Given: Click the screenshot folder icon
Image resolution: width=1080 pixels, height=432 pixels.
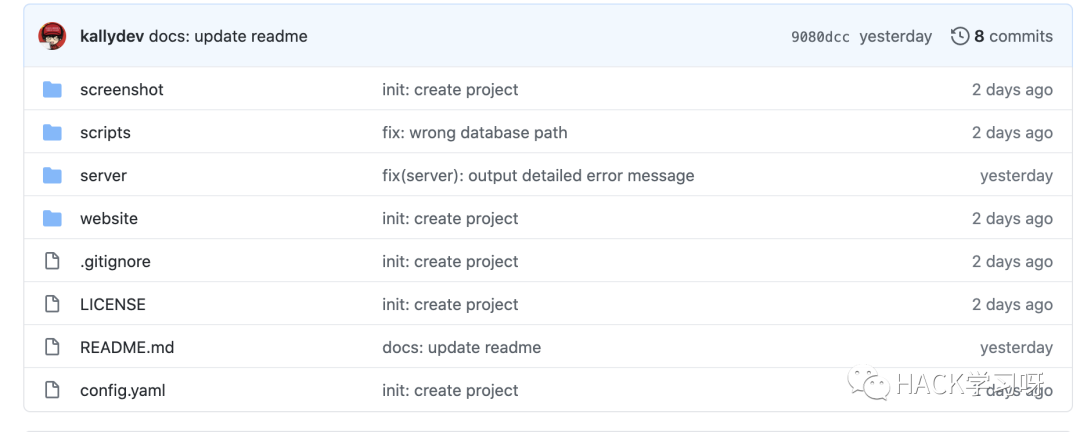Looking at the screenshot, I should click(53, 90).
